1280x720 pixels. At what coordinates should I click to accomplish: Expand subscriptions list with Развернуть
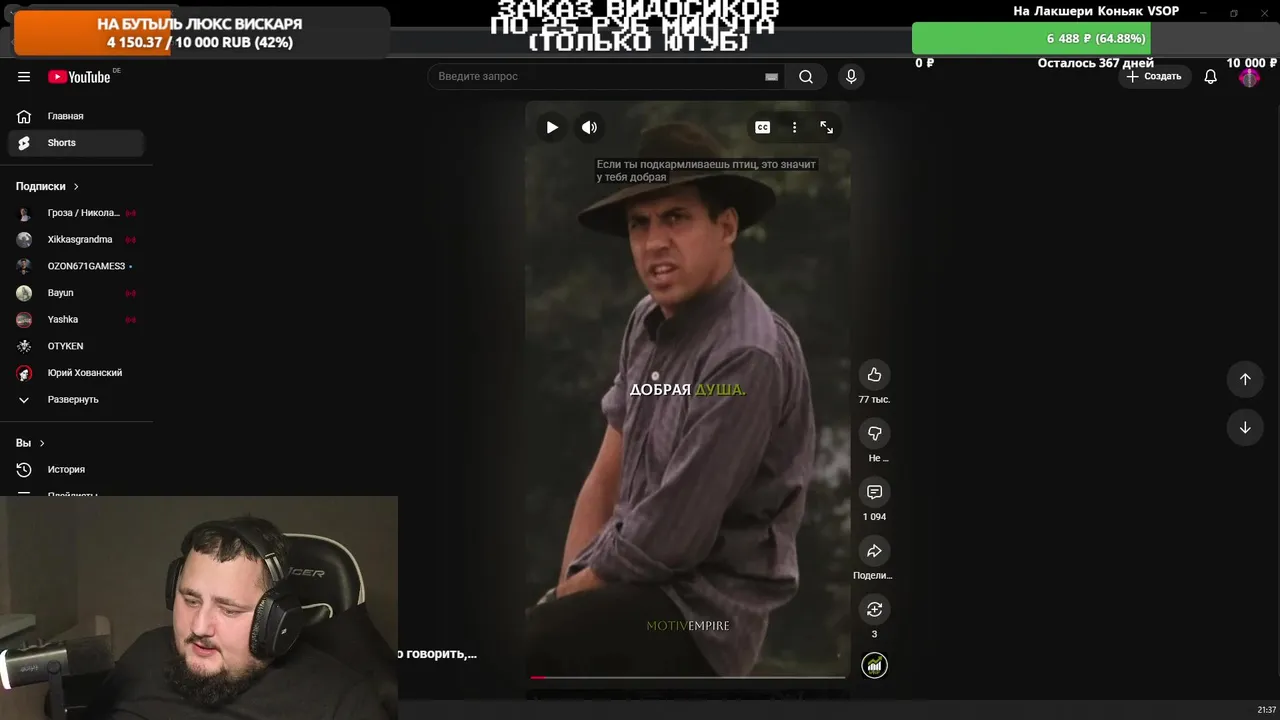pos(76,399)
